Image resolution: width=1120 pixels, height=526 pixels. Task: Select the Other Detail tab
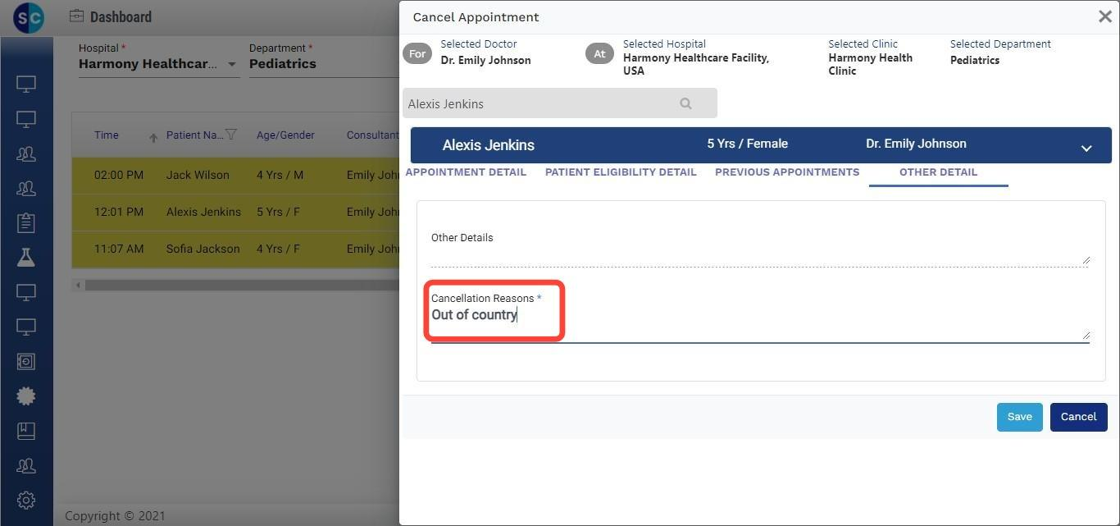click(x=939, y=172)
